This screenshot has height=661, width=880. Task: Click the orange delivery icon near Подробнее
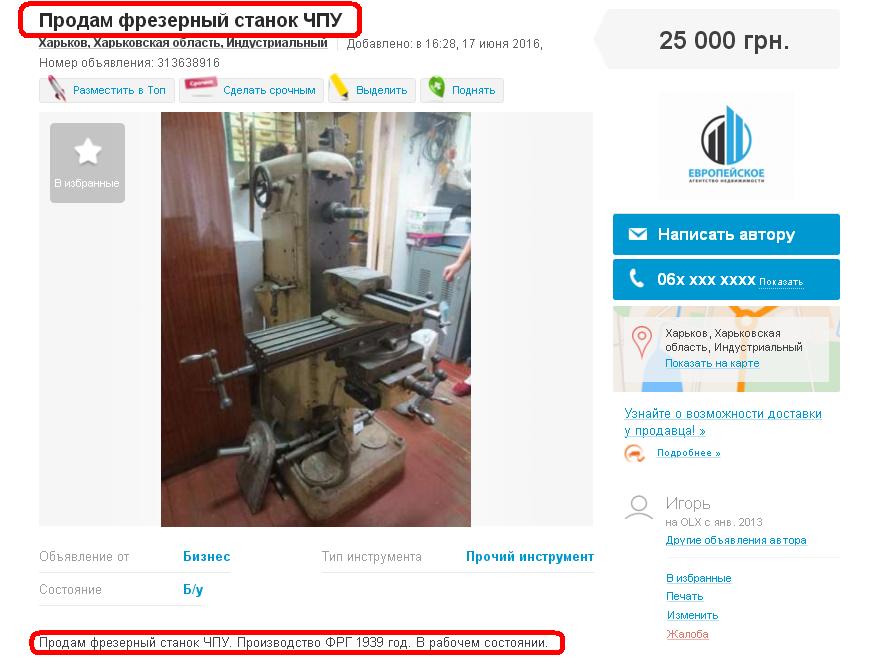coord(634,453)
